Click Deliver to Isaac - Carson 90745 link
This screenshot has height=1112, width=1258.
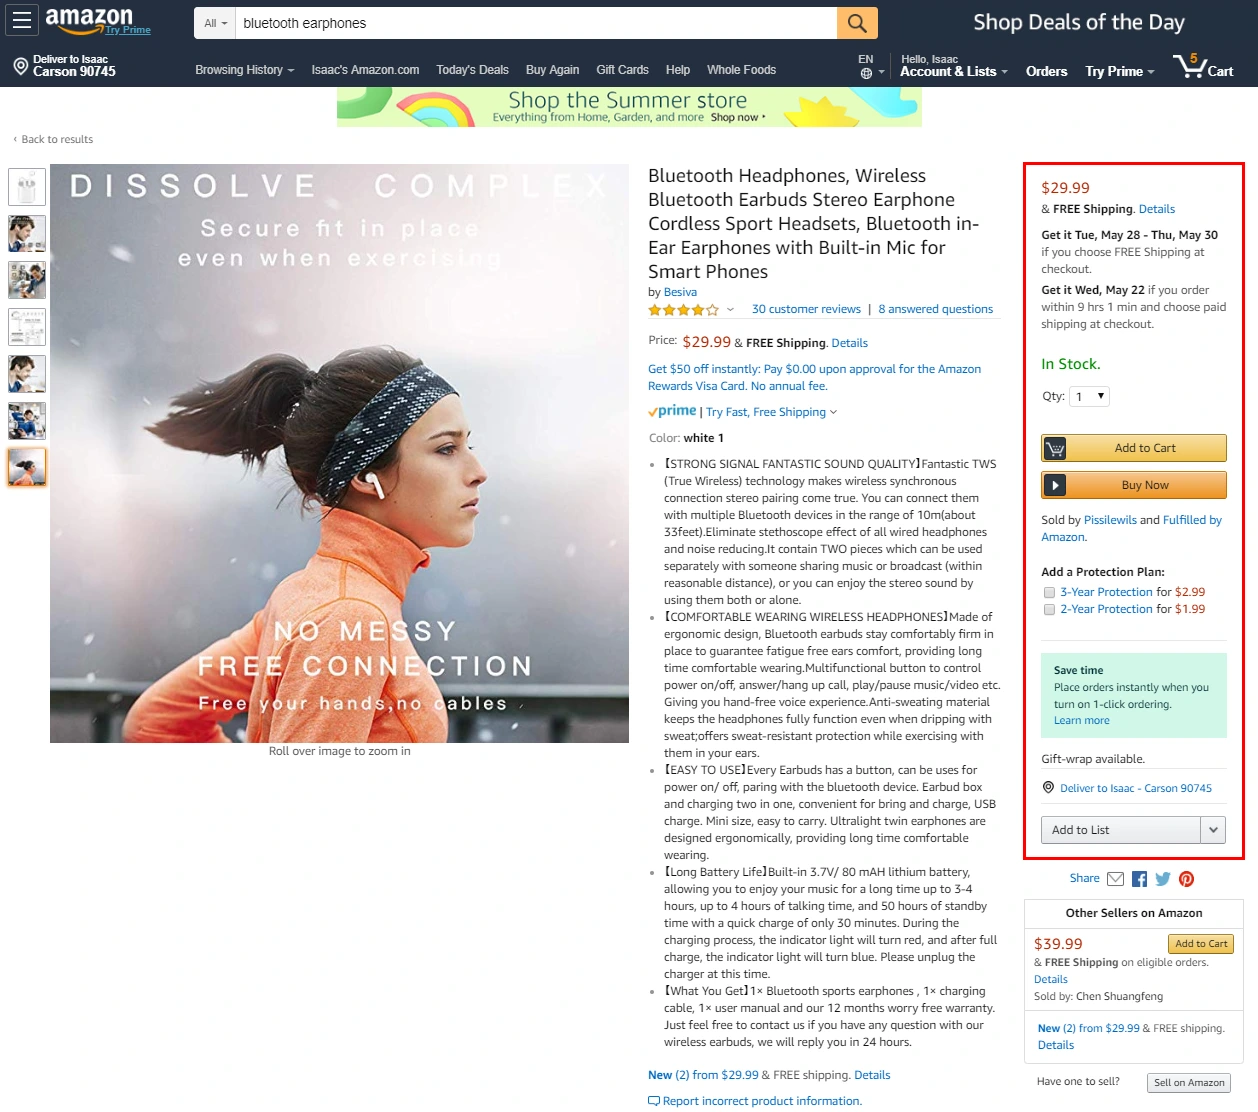click(x=1136, y=788)
